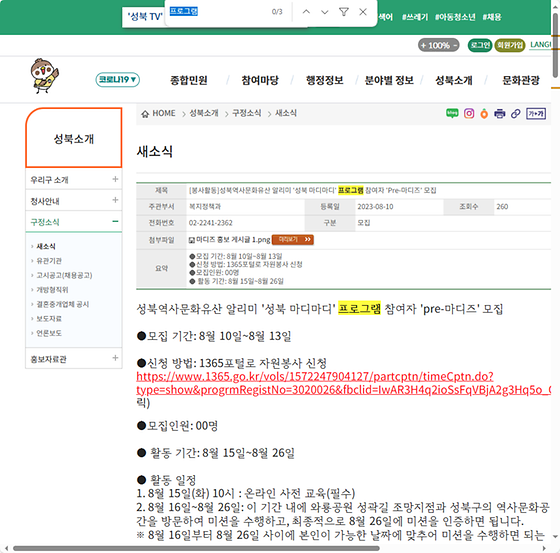
Task: Click the view count 260
Action: click(502, 206)
